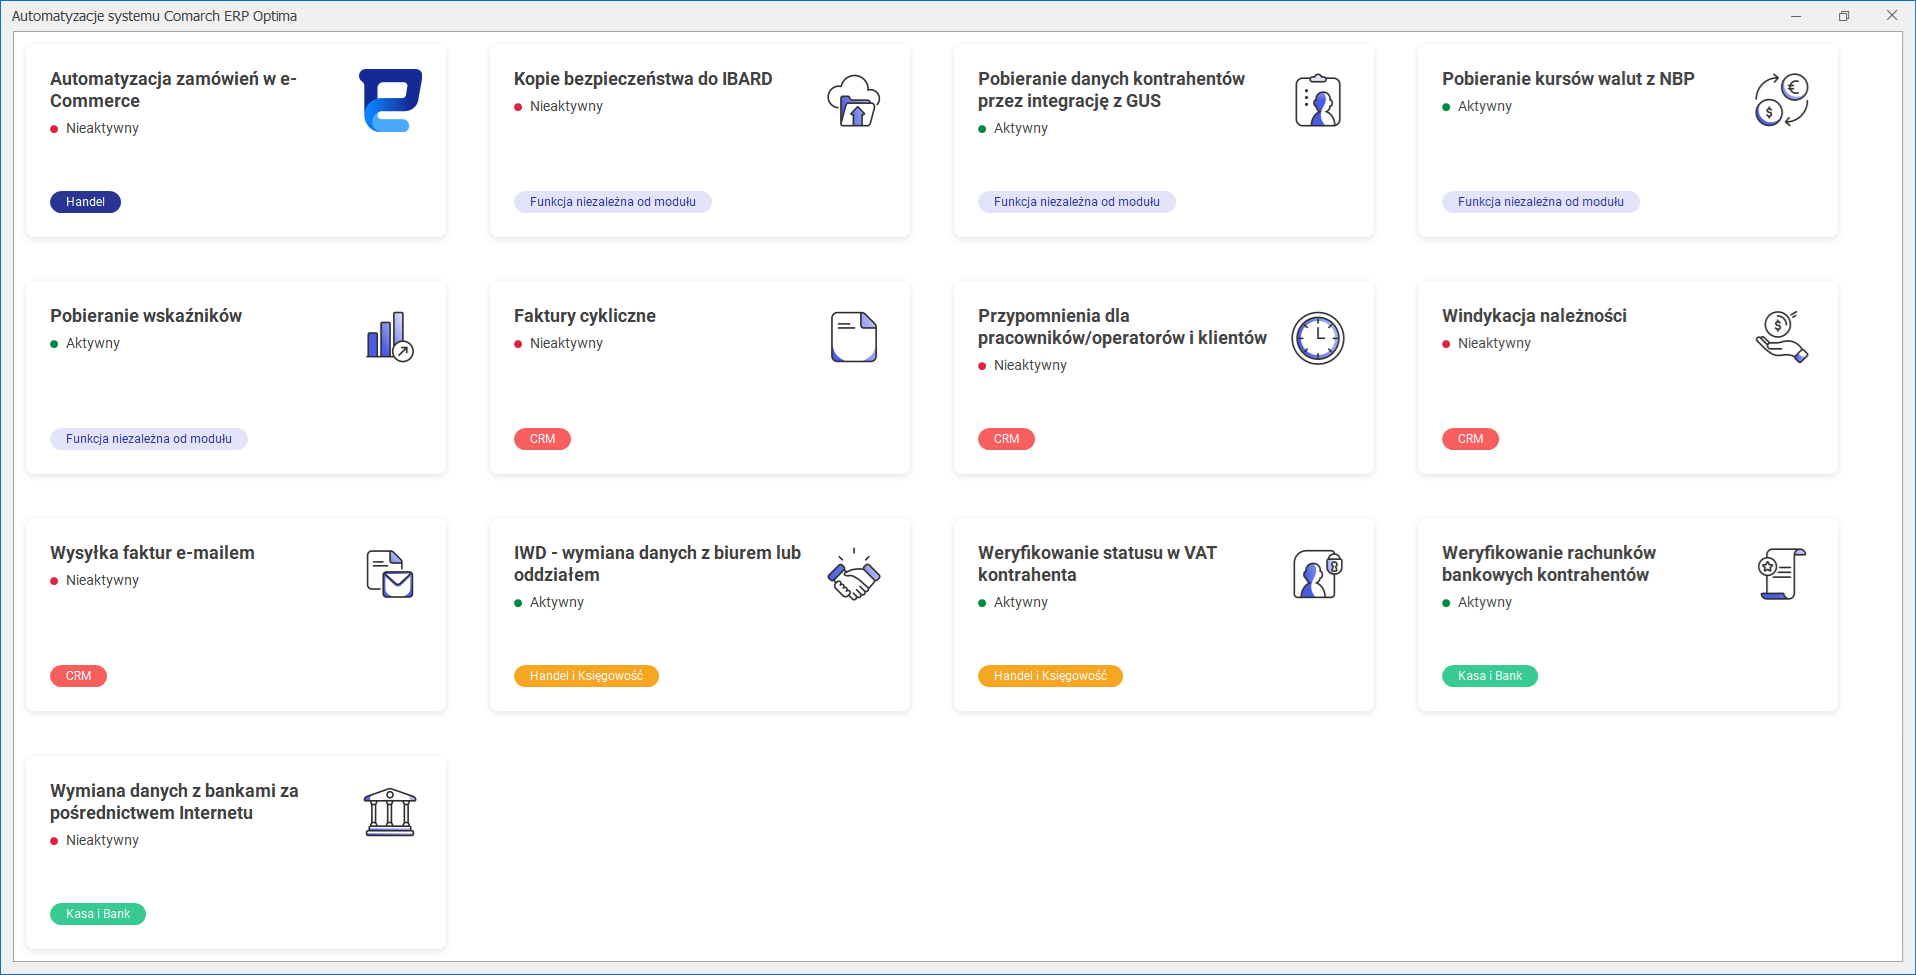
Task: Click Aktywny status on IWD card
Action: tap(549, 603)
